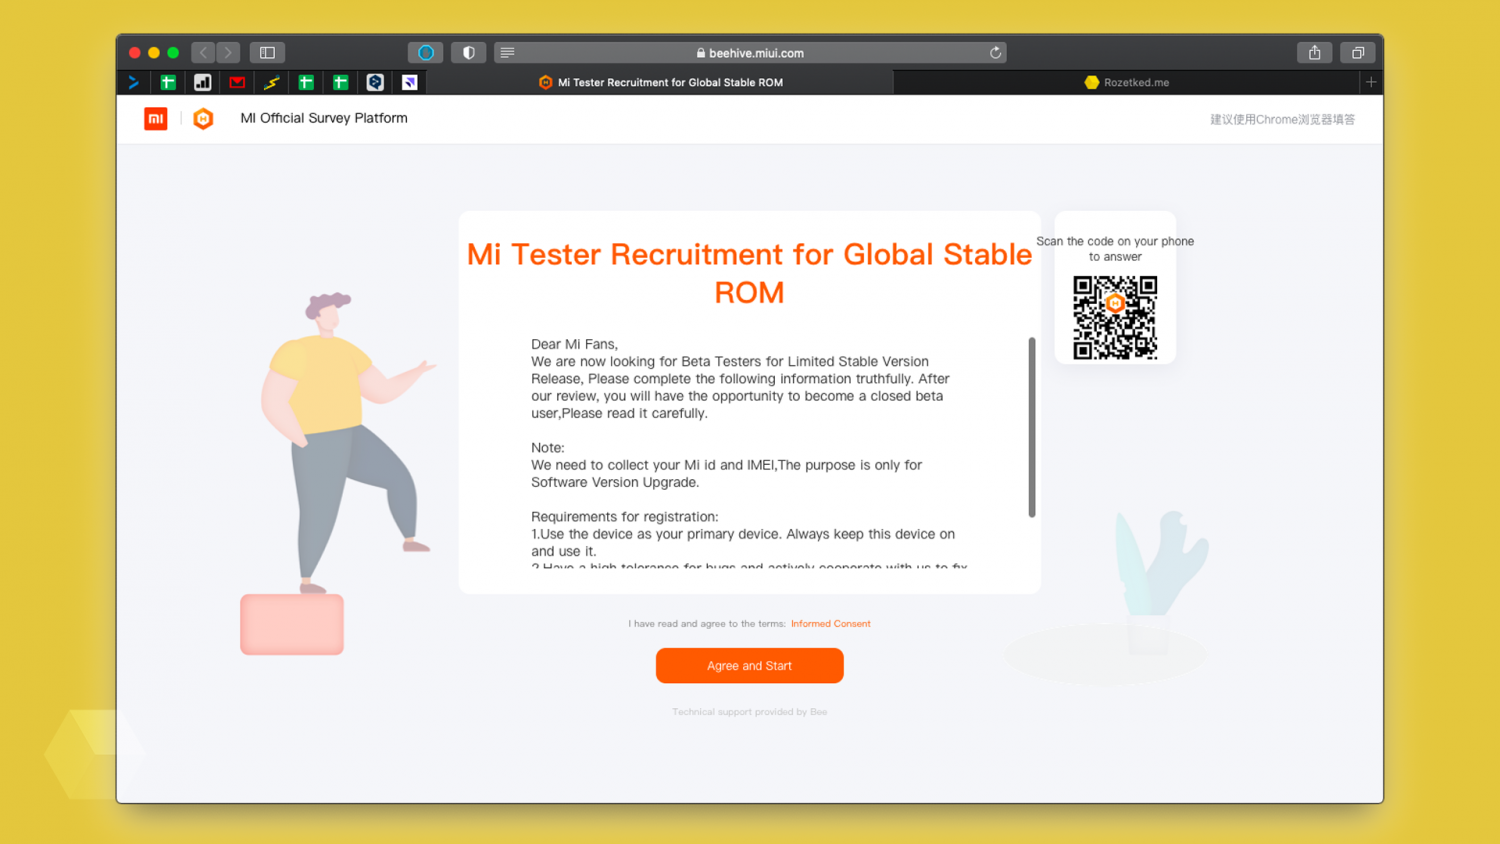The width and height of the screenshot is (1500, 844).
Task: Open a new tab with plus button
Action: [1371, 82]
